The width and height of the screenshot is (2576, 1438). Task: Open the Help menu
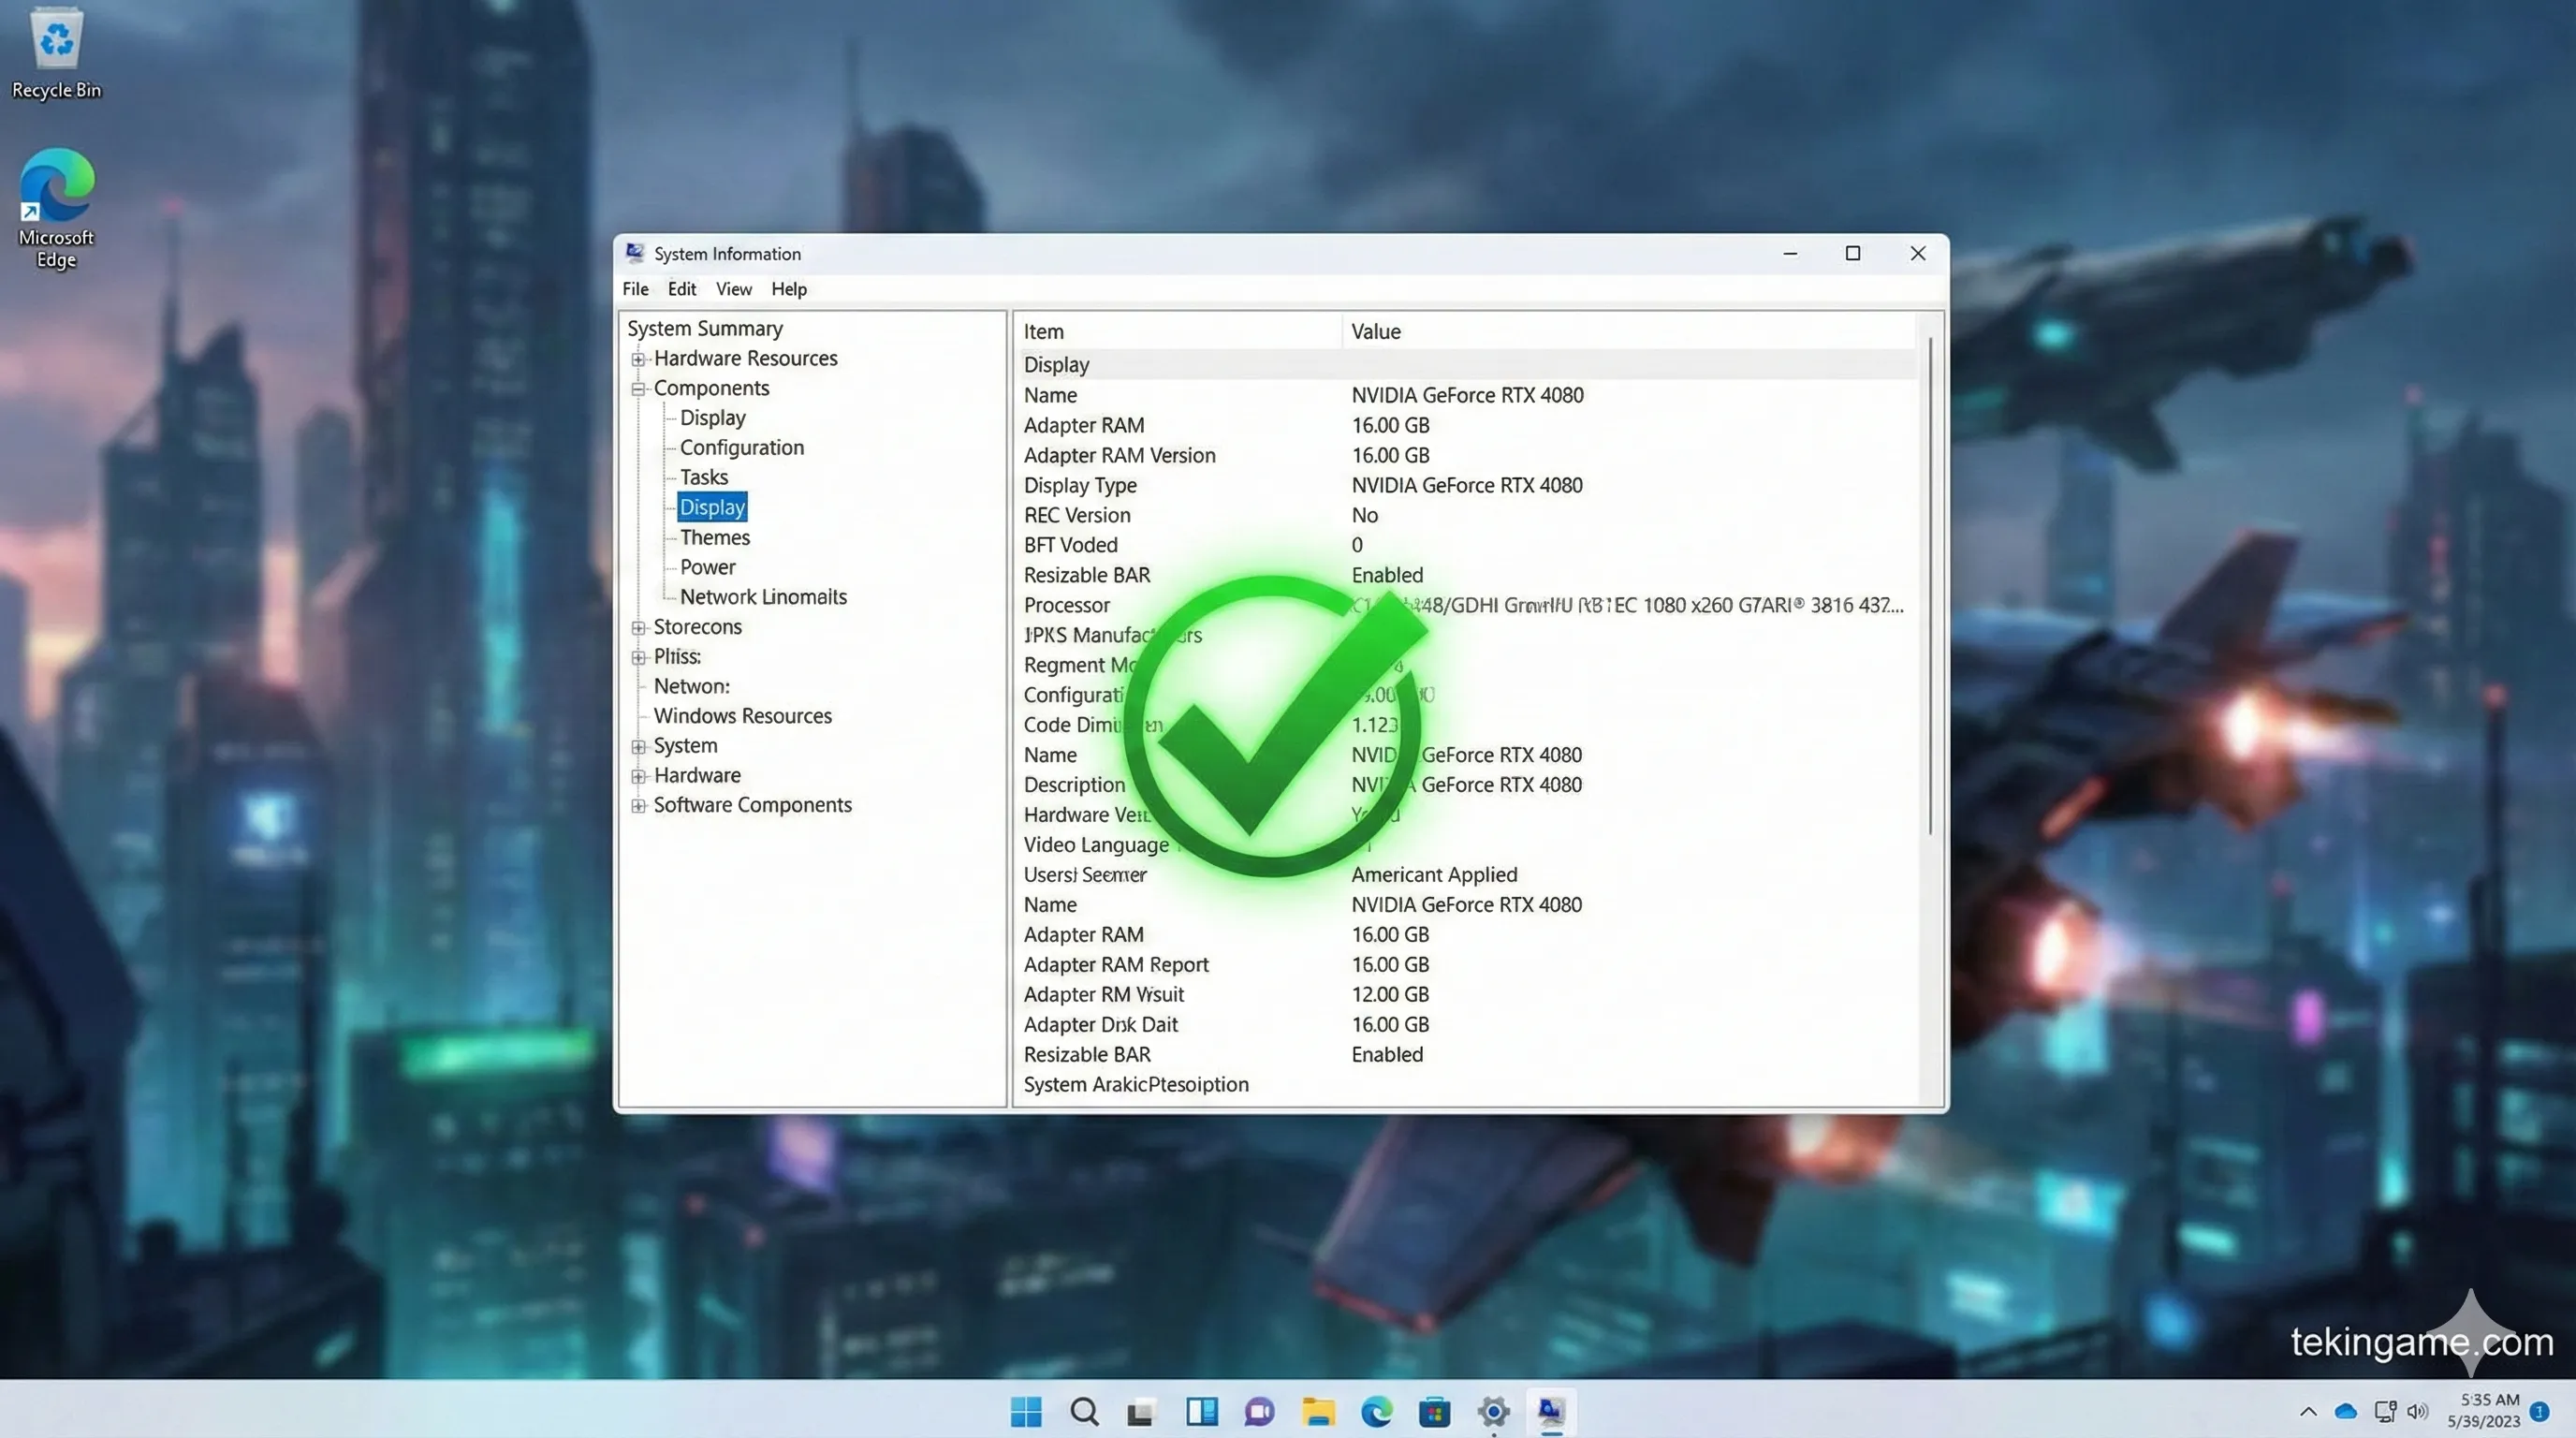[x=788, y=289]
